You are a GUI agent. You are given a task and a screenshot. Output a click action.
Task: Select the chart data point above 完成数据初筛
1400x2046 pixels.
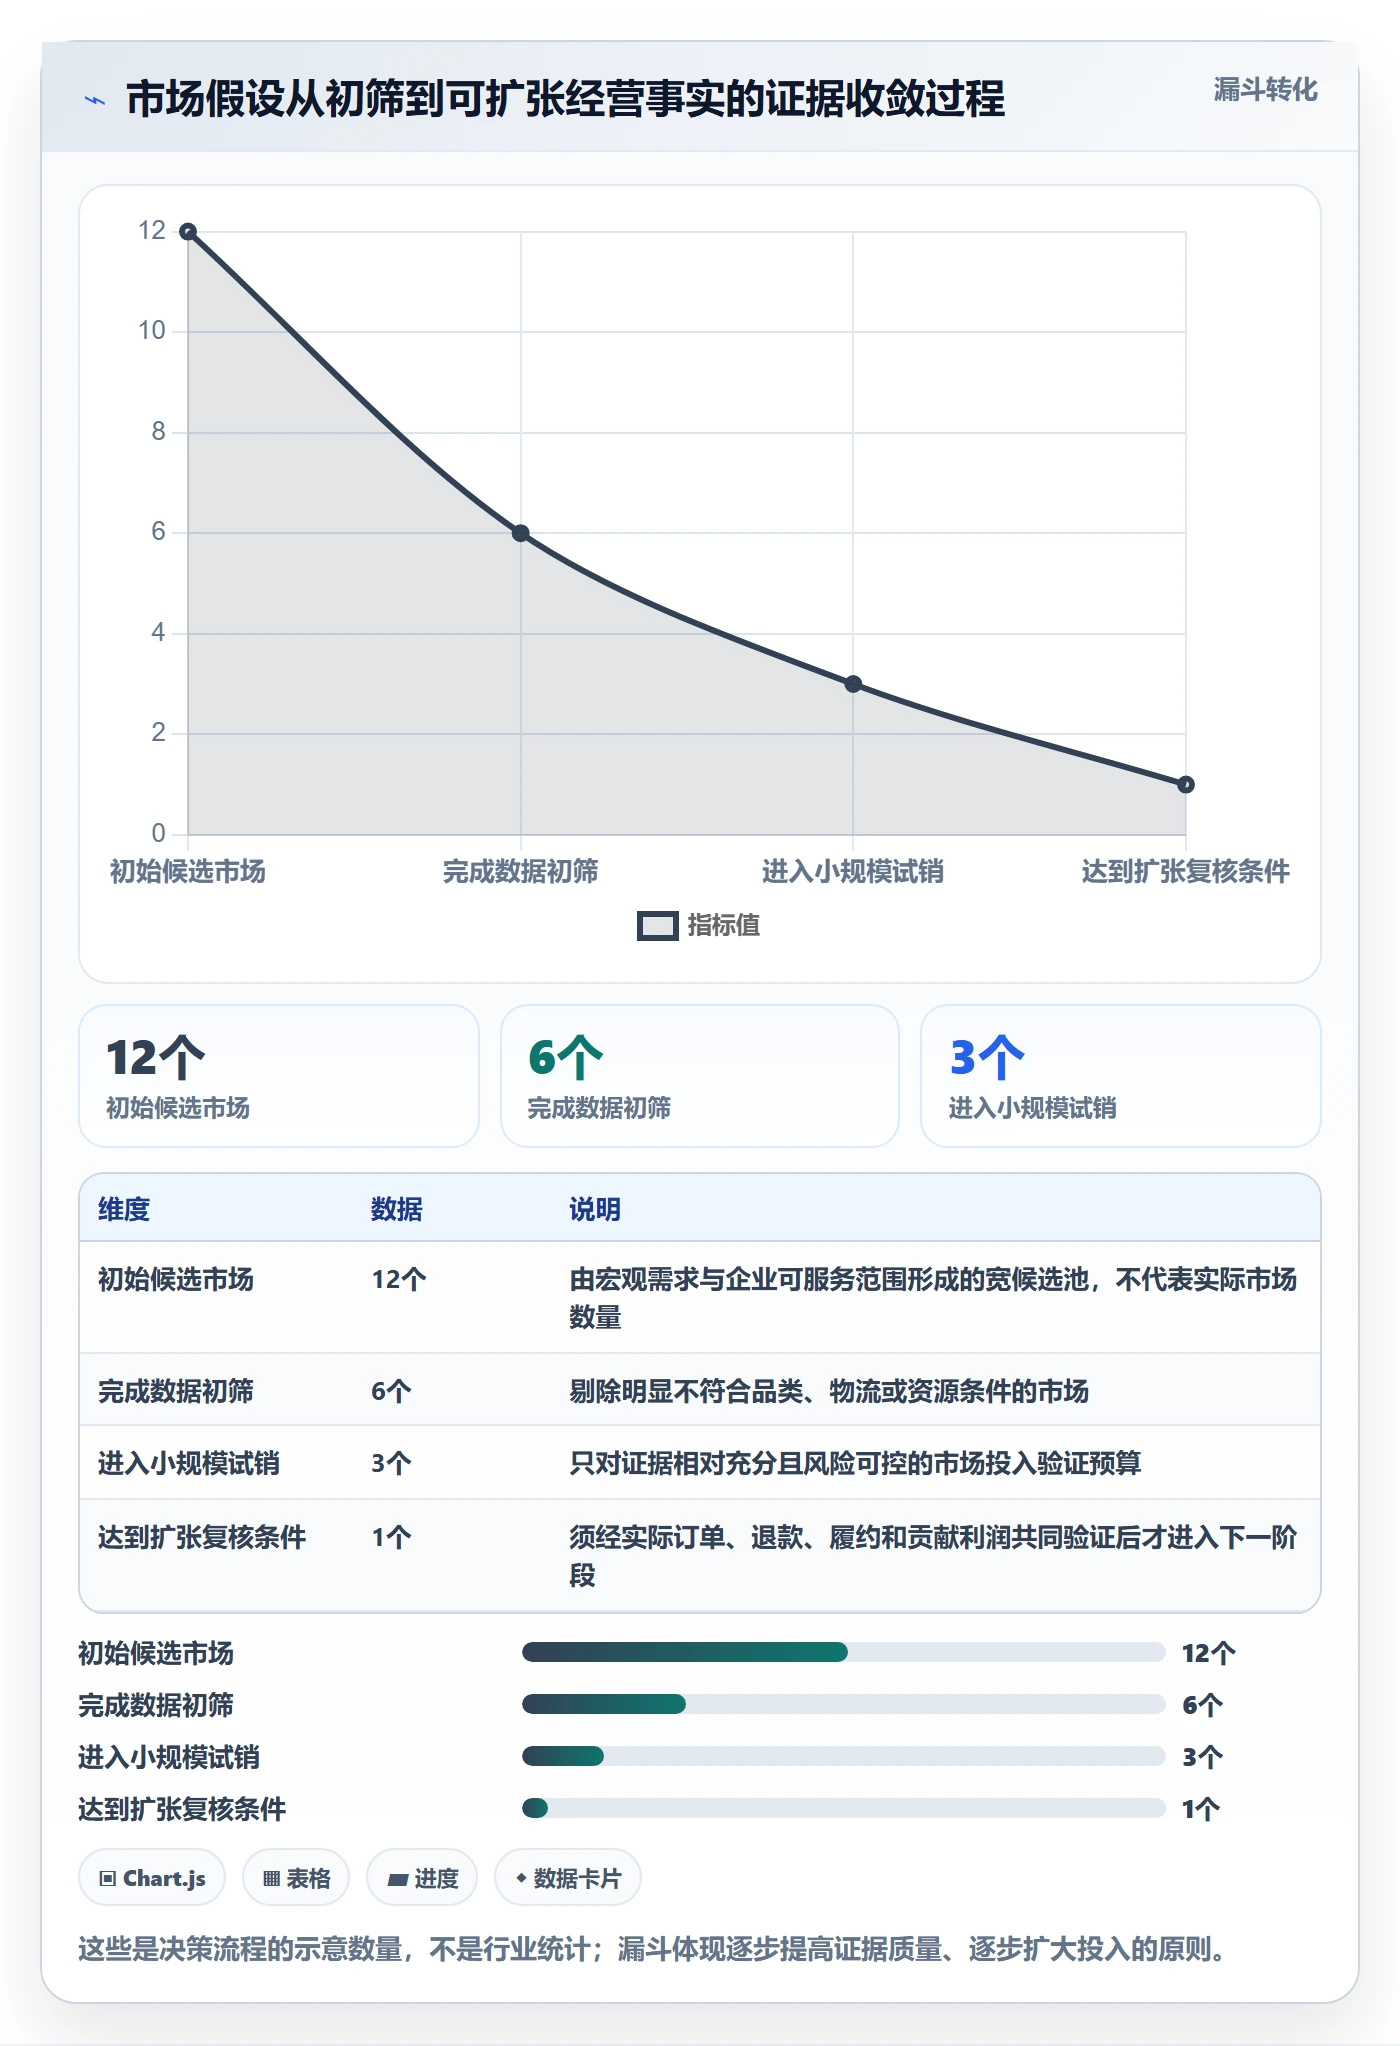[x=521, y=533]
